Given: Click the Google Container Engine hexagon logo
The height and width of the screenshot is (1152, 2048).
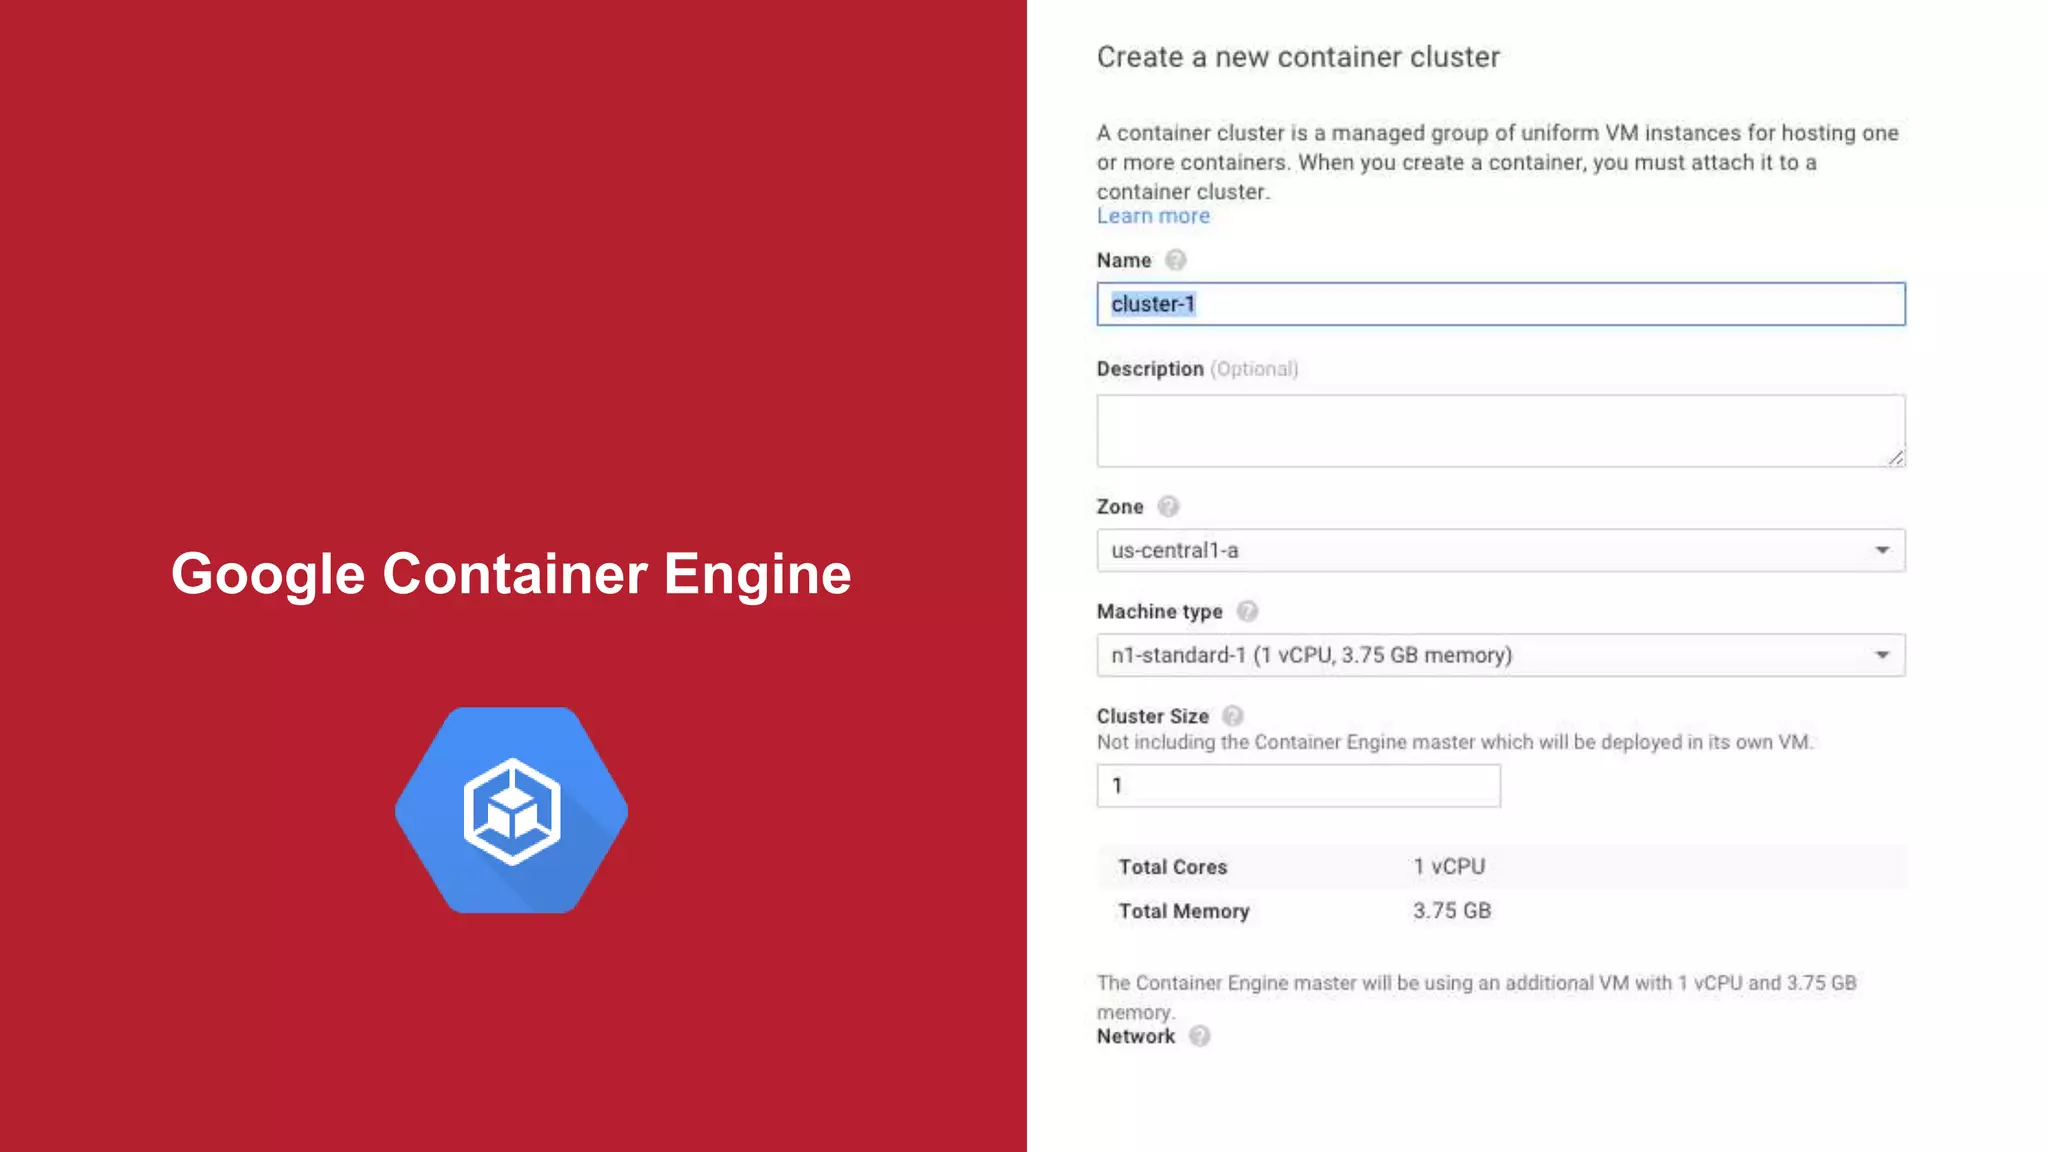Looking at the screenshot, I should coord(511,810).
